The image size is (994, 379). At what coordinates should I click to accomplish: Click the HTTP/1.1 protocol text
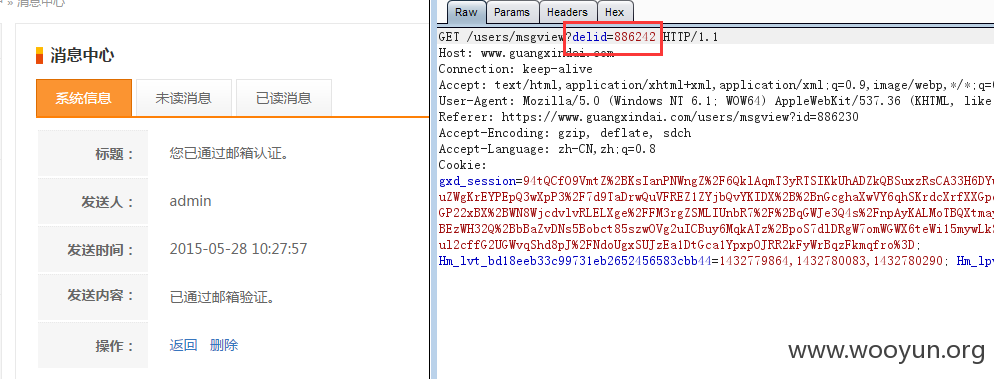pos(690,37)
